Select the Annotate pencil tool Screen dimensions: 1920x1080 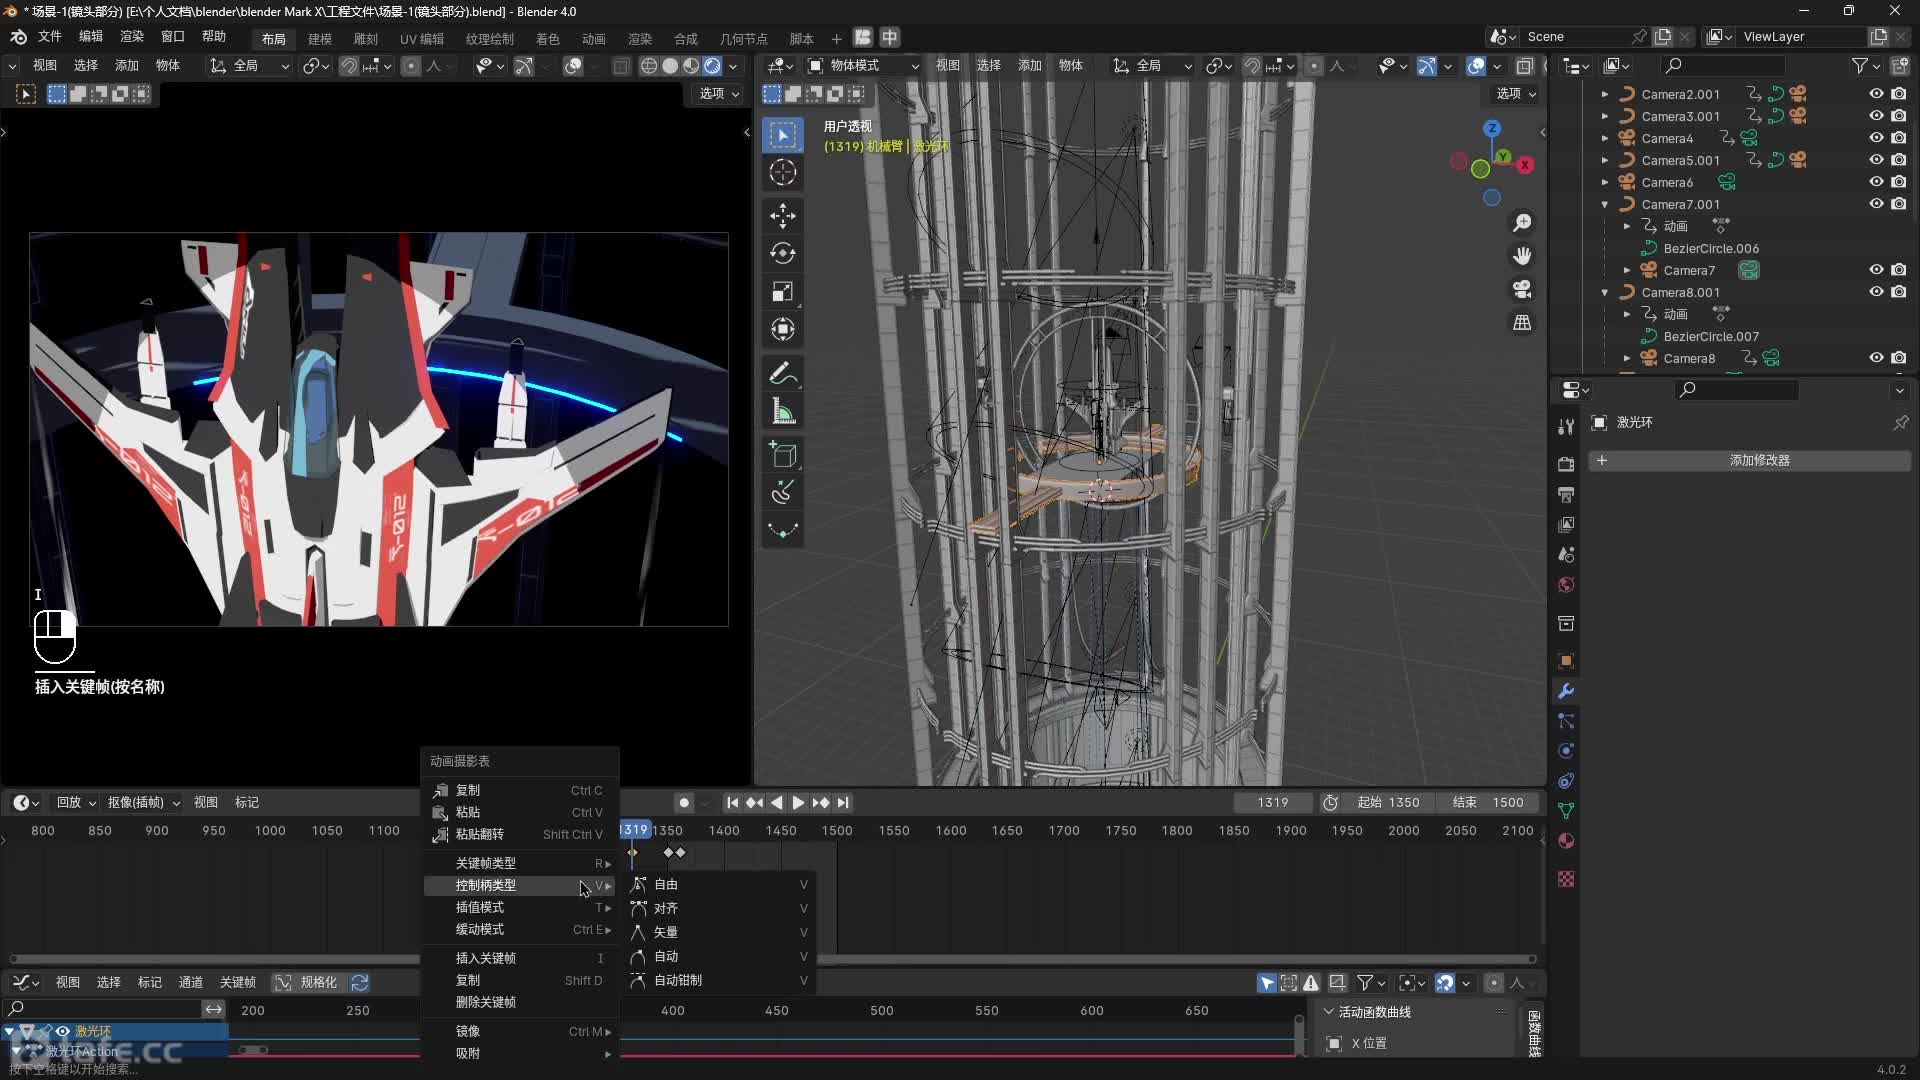click(x=783, y=374)
